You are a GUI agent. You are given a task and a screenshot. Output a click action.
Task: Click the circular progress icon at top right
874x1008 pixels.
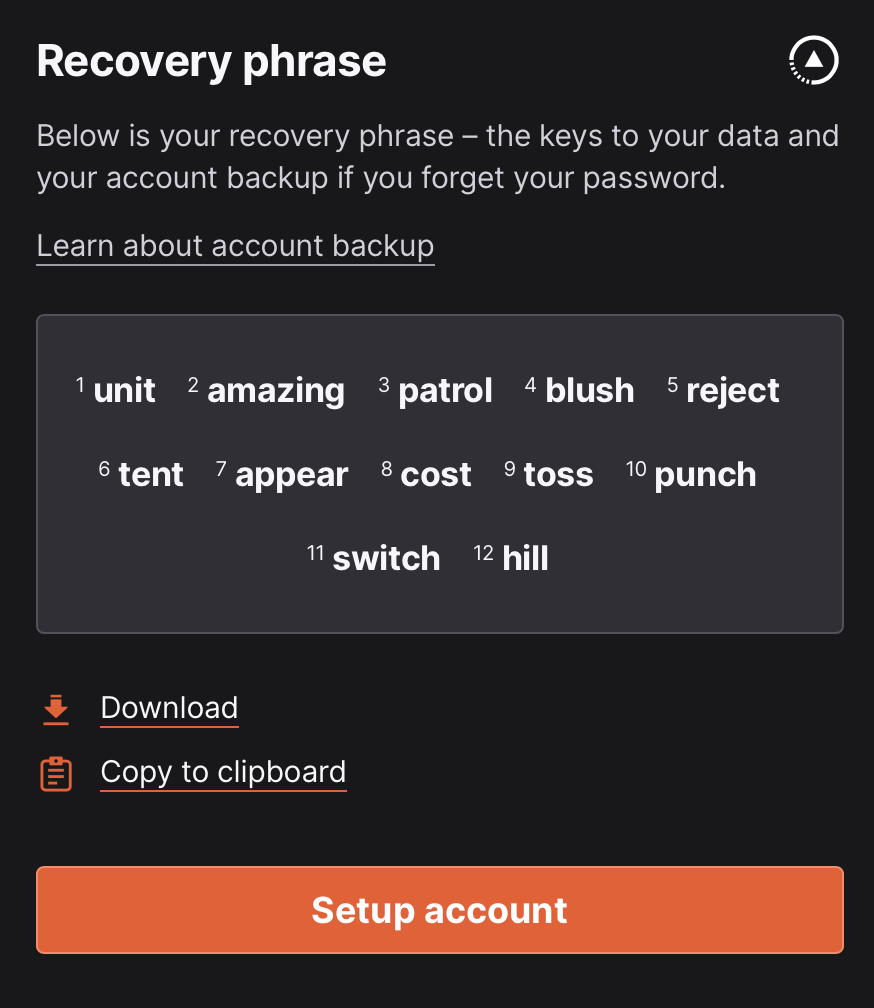(x=813, y=61)
